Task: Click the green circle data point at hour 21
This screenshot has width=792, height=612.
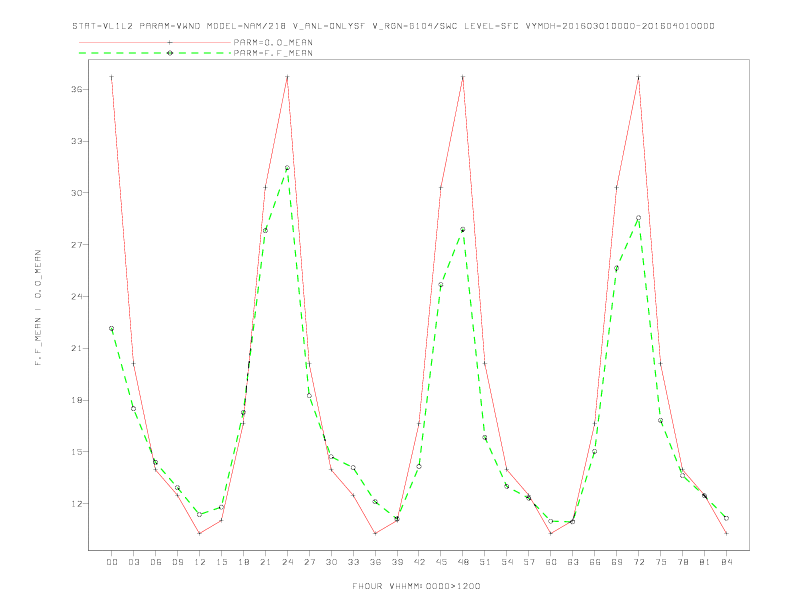Action: [x=265, y=230]
